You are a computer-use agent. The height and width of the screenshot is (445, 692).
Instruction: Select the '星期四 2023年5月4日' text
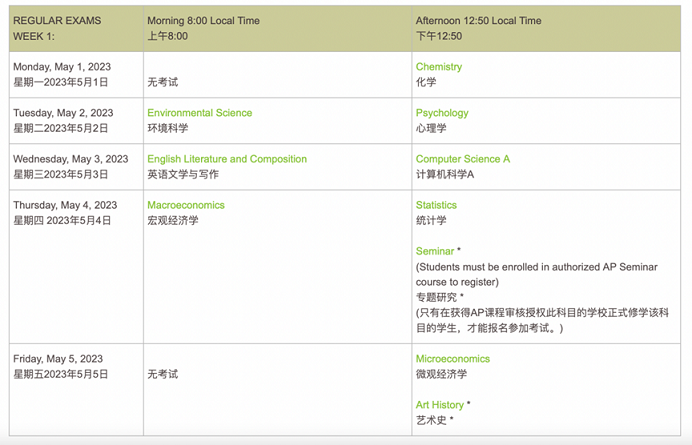62,220
